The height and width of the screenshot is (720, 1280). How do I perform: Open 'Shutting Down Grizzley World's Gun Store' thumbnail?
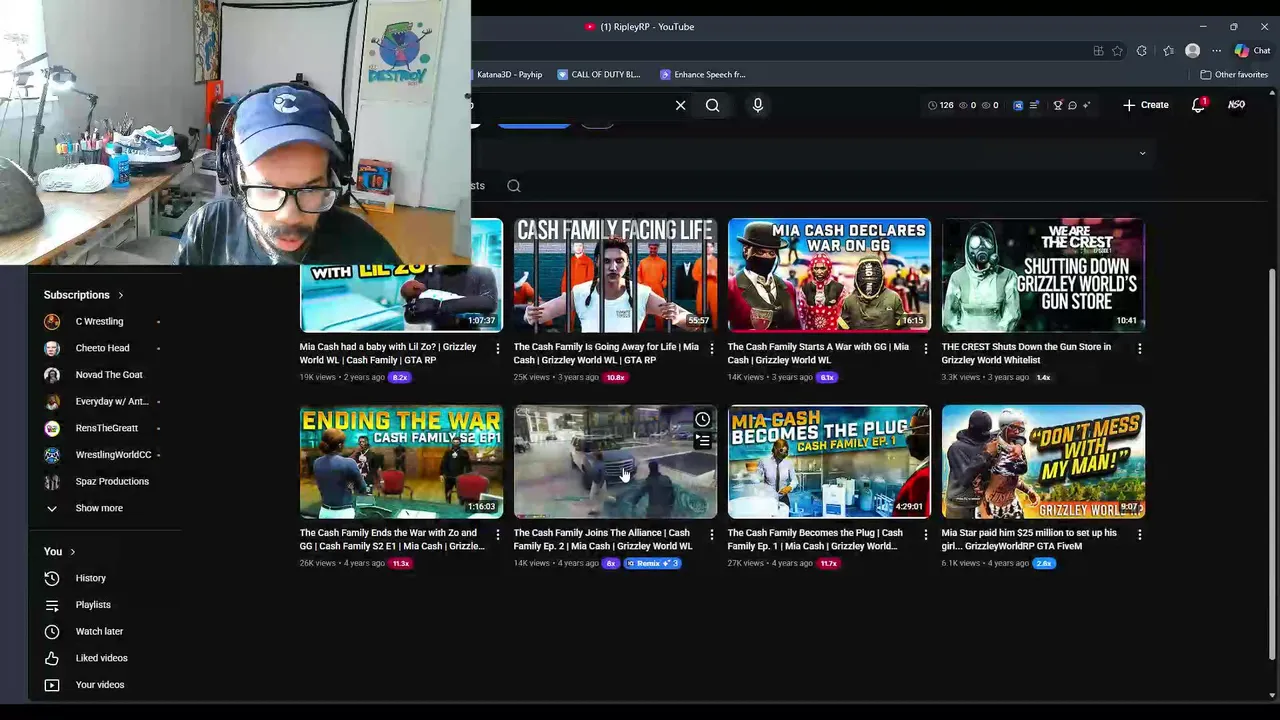tap(1043, 275)
